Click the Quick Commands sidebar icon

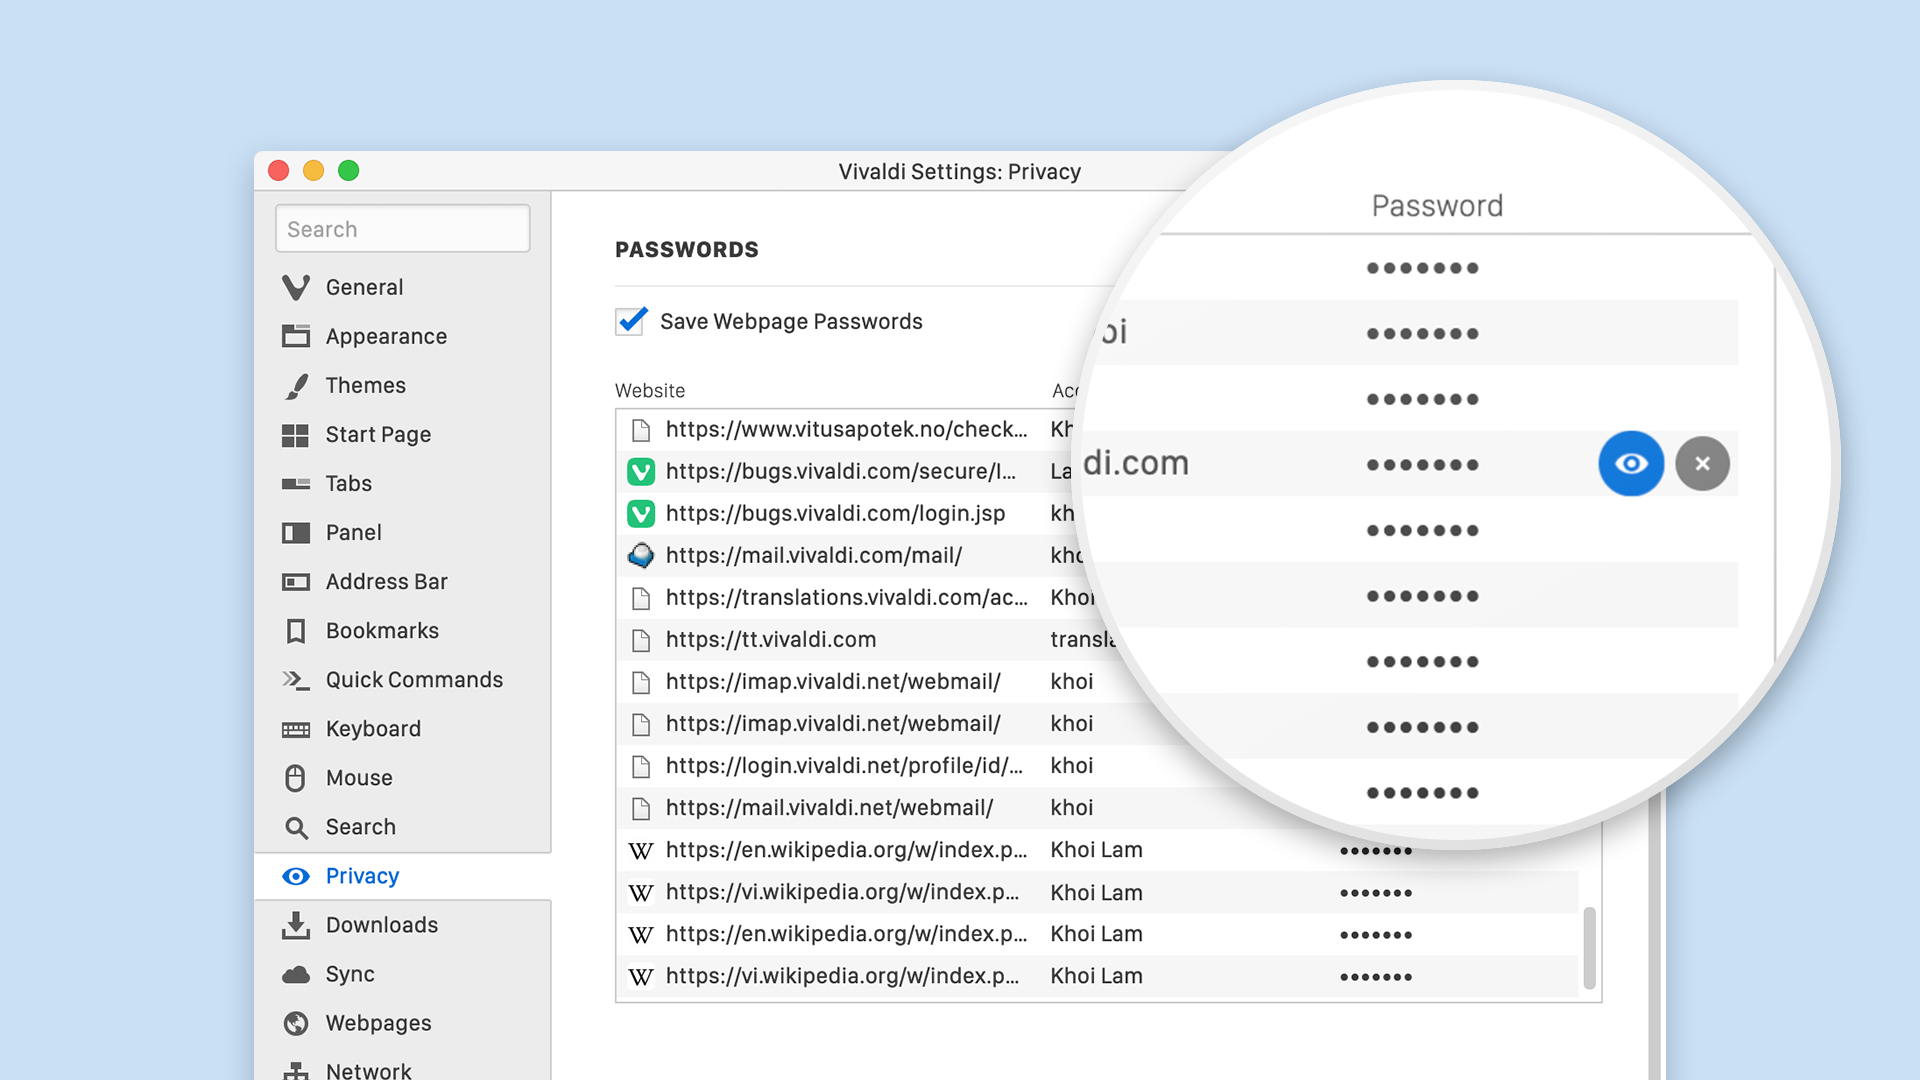(x=297, y=680)
